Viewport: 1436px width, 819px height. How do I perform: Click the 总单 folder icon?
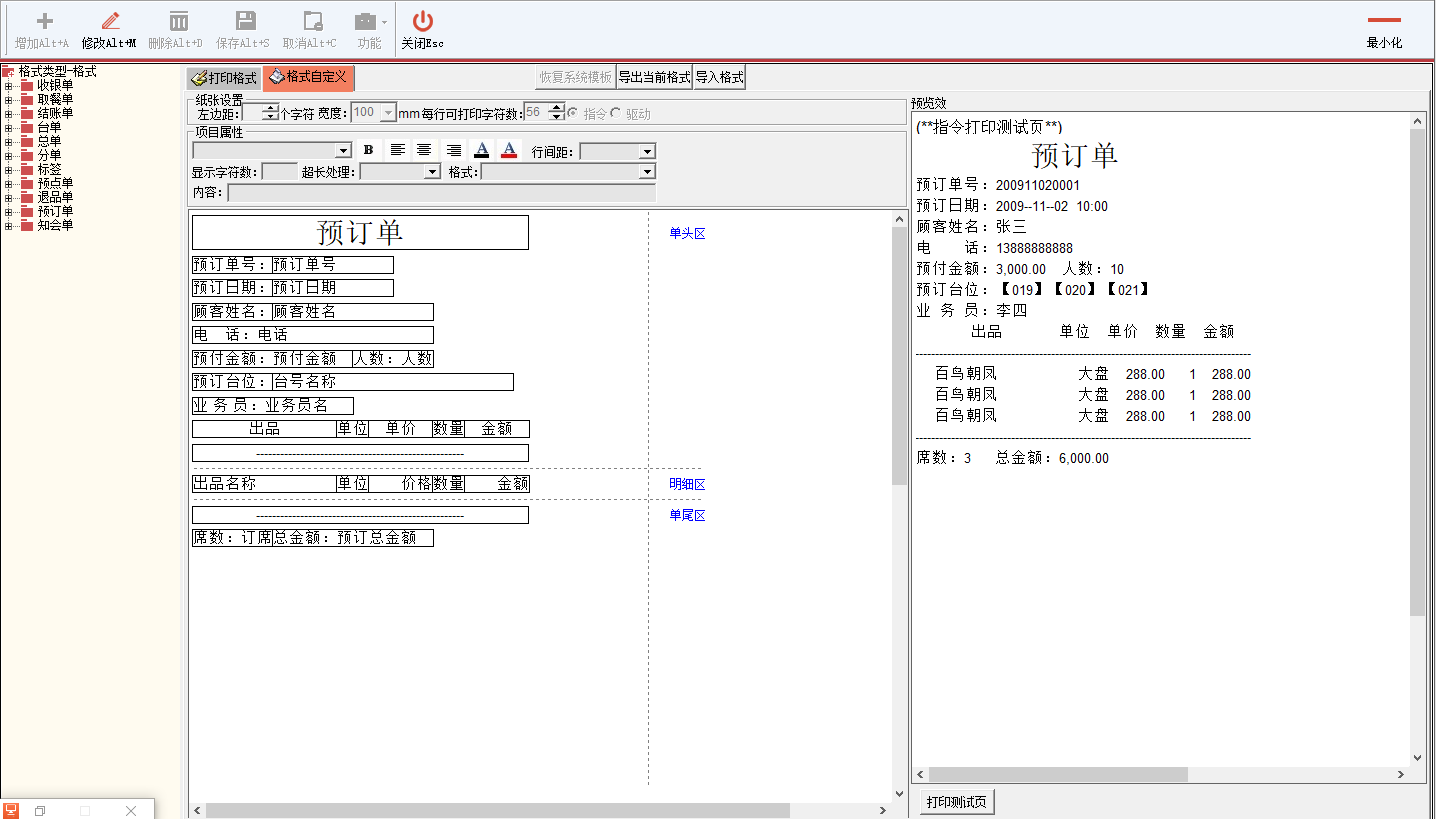[27, 141]
